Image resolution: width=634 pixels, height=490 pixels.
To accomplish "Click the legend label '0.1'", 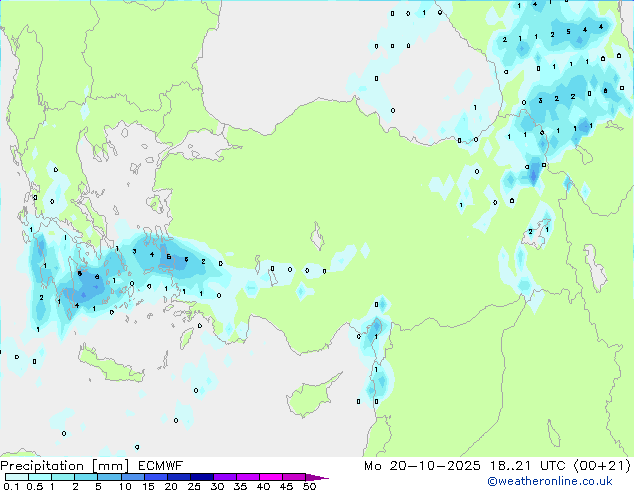I will (11, 486).
